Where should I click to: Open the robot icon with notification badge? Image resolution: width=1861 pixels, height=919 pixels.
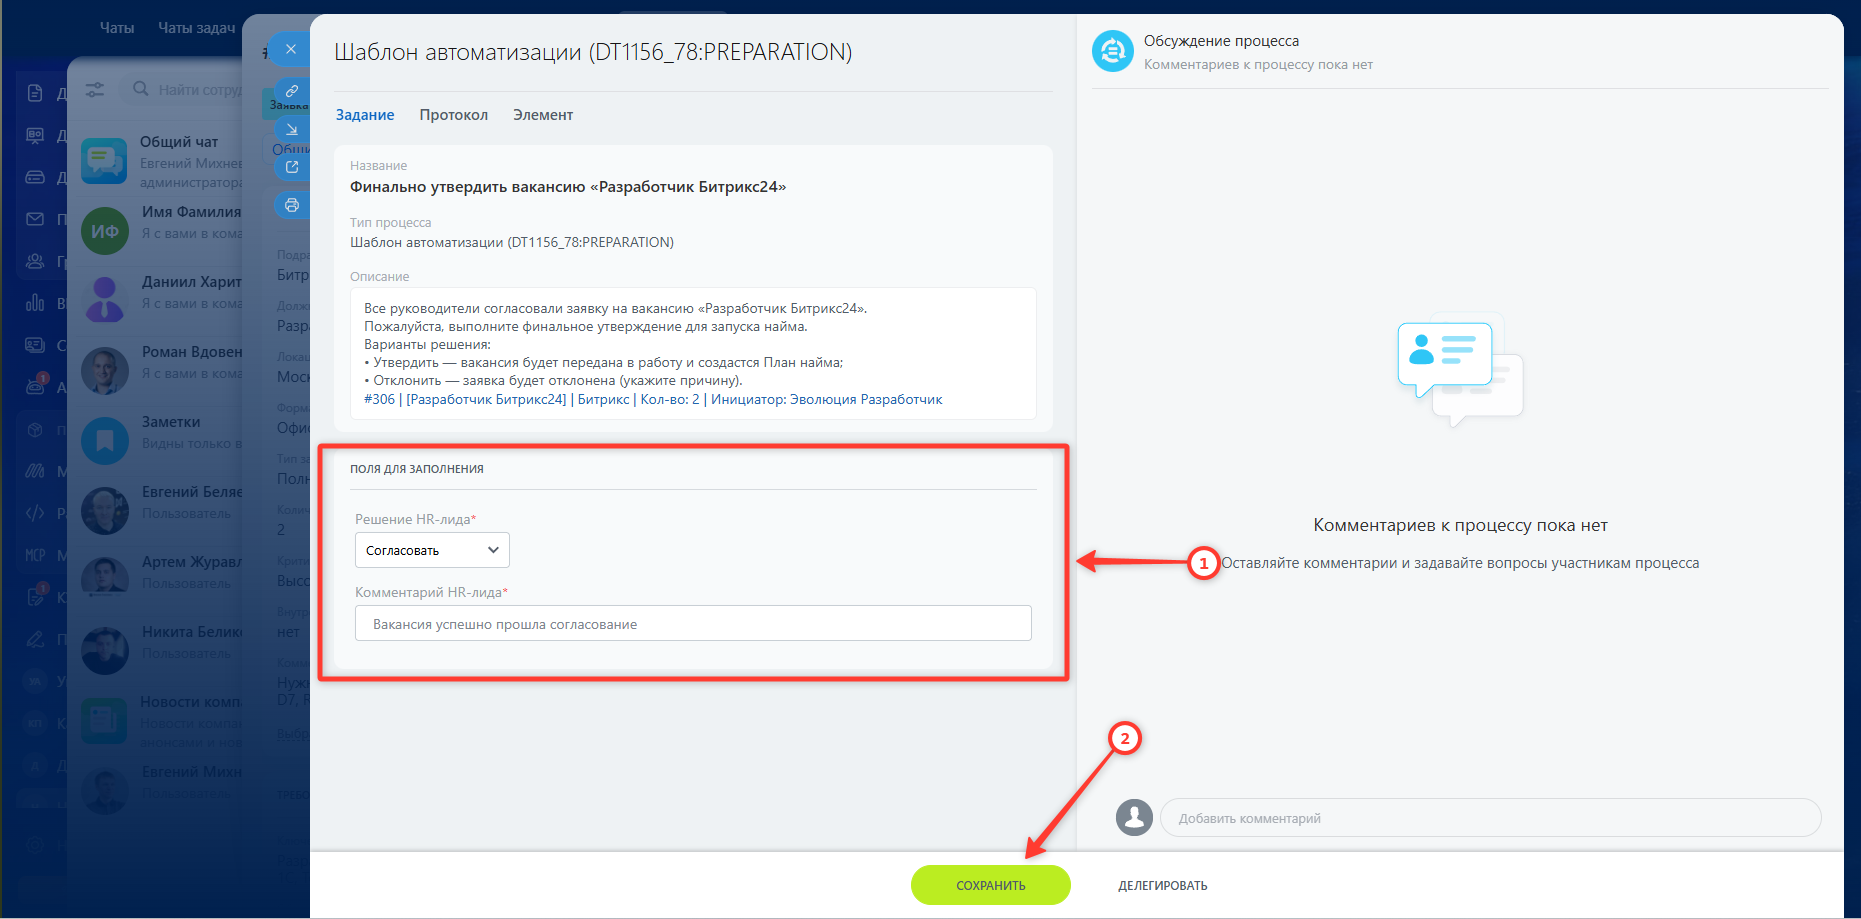point(35,386)
